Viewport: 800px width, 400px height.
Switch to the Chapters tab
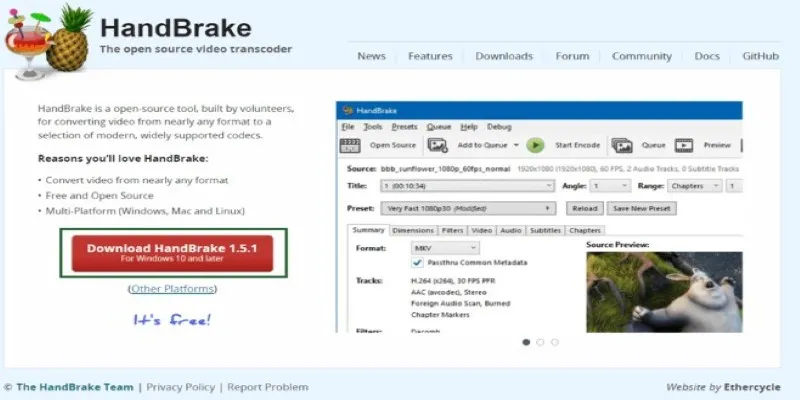click(585, 231)
